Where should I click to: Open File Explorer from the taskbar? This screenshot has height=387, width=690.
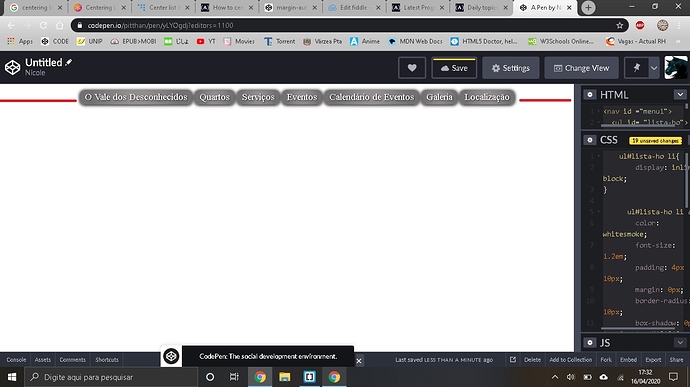pos(285,377)
